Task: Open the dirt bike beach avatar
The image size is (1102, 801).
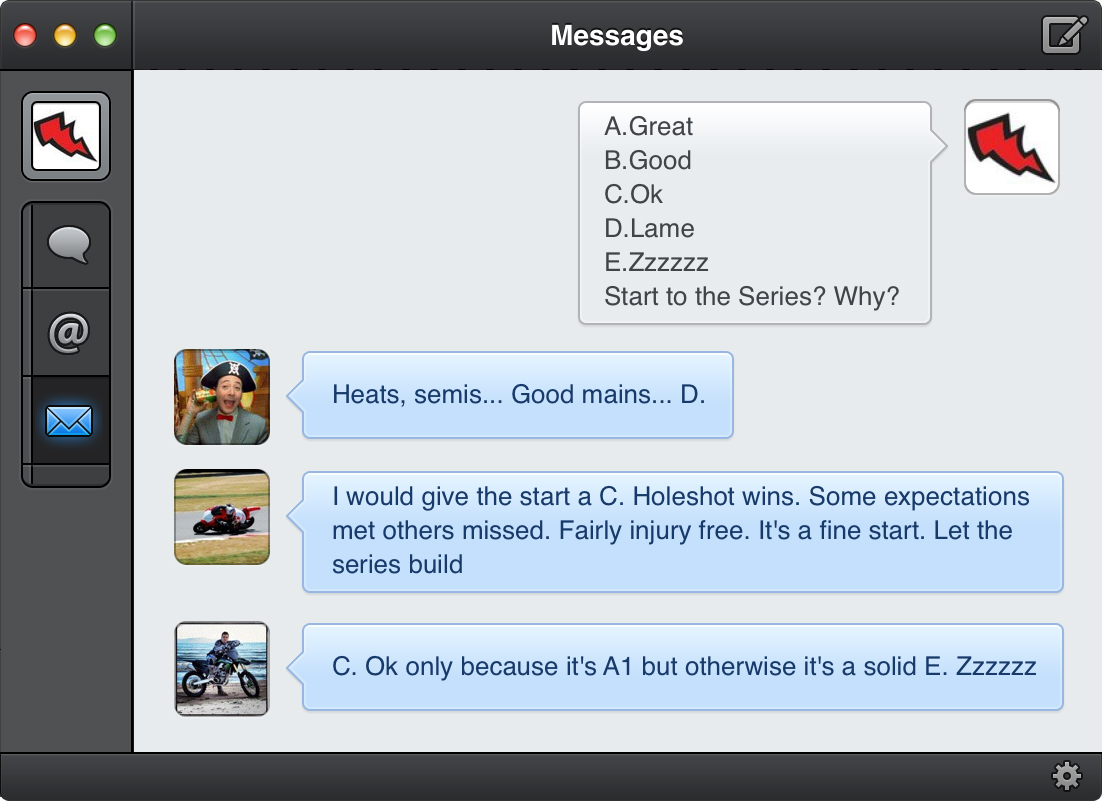Action: 222,669
